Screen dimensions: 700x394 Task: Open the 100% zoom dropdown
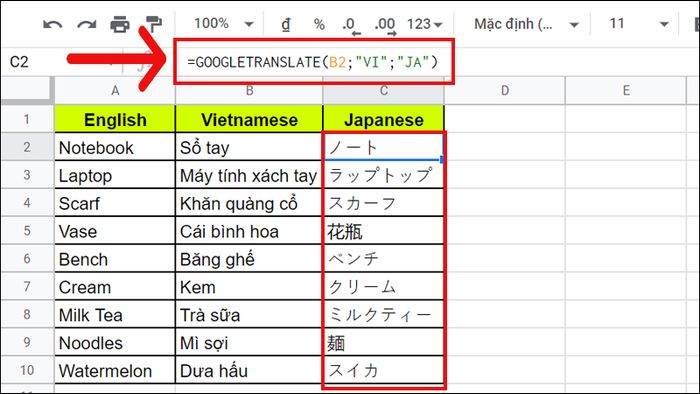pos(224,23)
